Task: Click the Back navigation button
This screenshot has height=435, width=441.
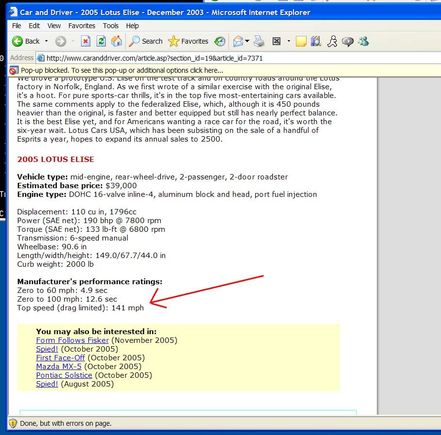Action: point(26,41)
